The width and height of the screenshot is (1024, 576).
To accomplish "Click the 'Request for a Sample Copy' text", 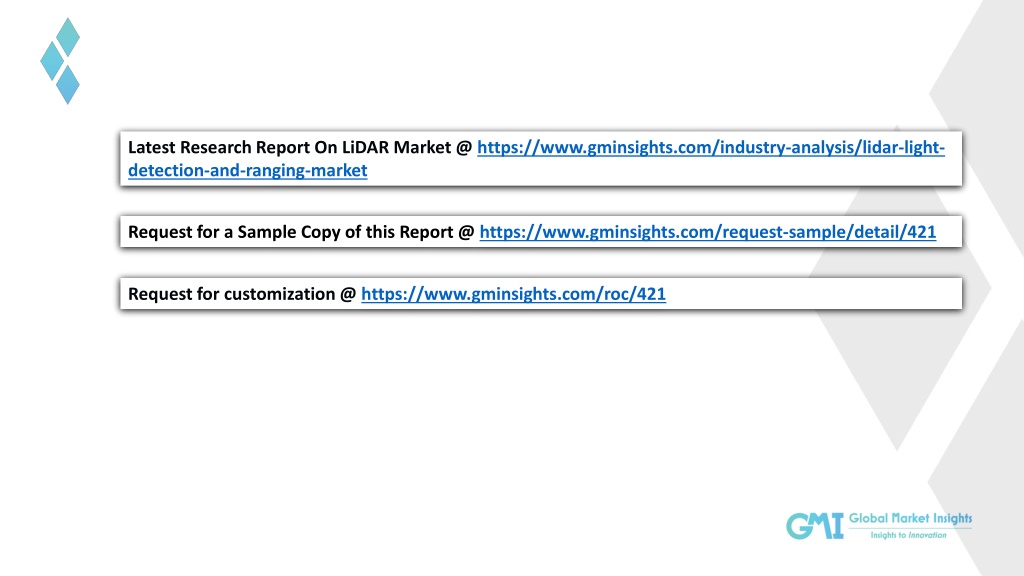I will click(234, 232).
